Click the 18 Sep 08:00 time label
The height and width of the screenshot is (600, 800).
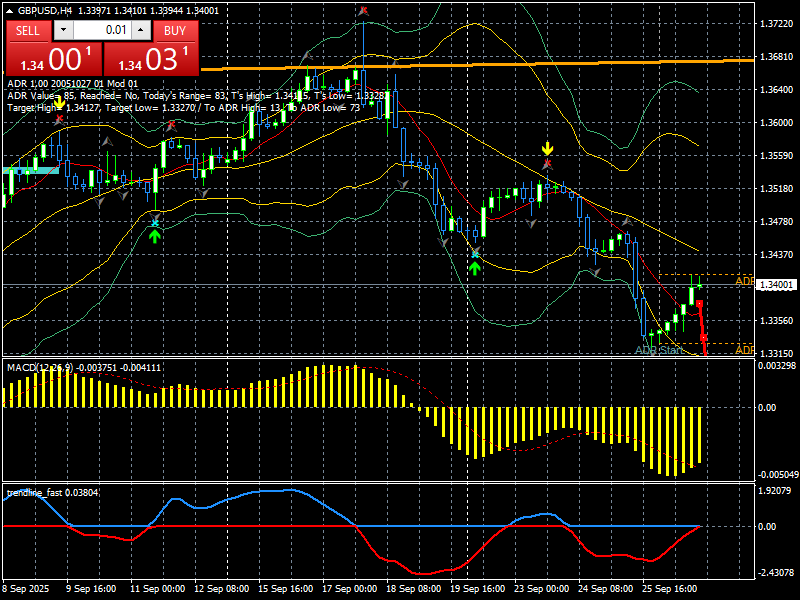click(x=413, y=589)
